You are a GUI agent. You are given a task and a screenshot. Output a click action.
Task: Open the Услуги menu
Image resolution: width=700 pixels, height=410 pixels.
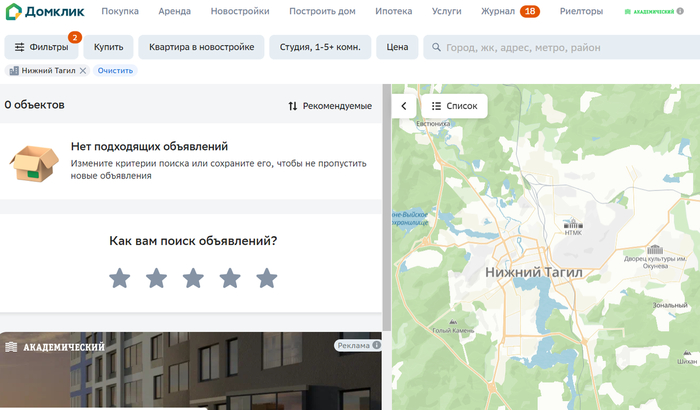[x=446, y=11]
